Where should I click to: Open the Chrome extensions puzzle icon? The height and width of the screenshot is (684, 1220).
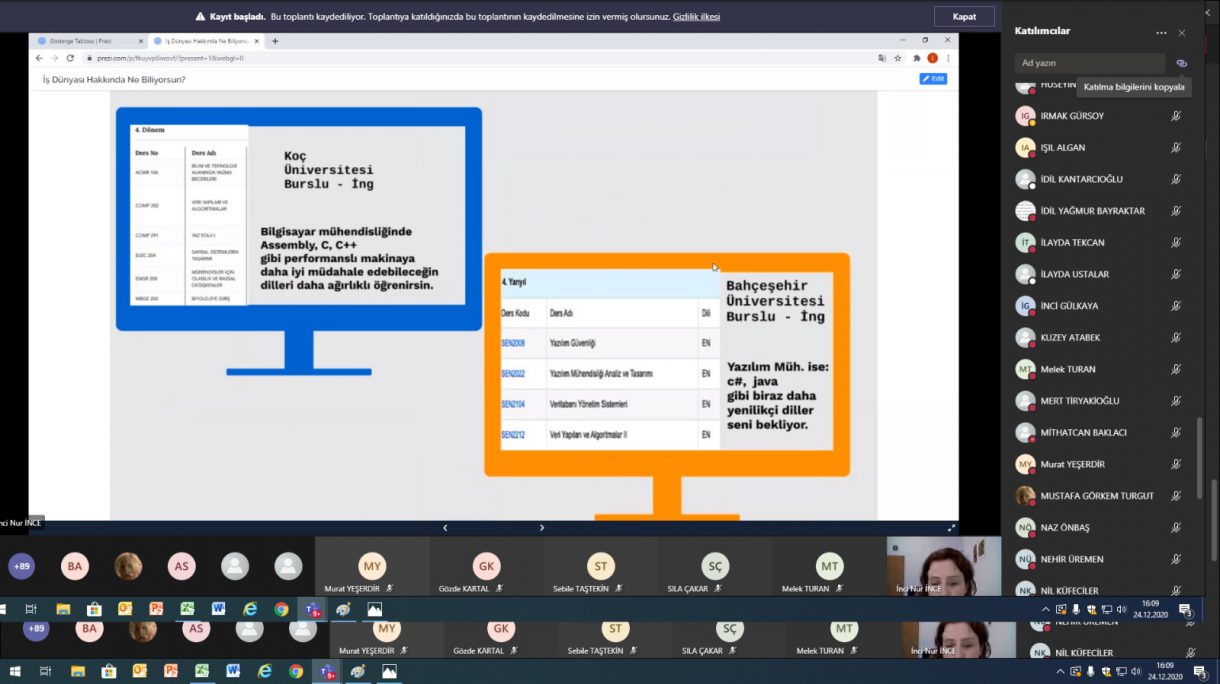point(917,58)
